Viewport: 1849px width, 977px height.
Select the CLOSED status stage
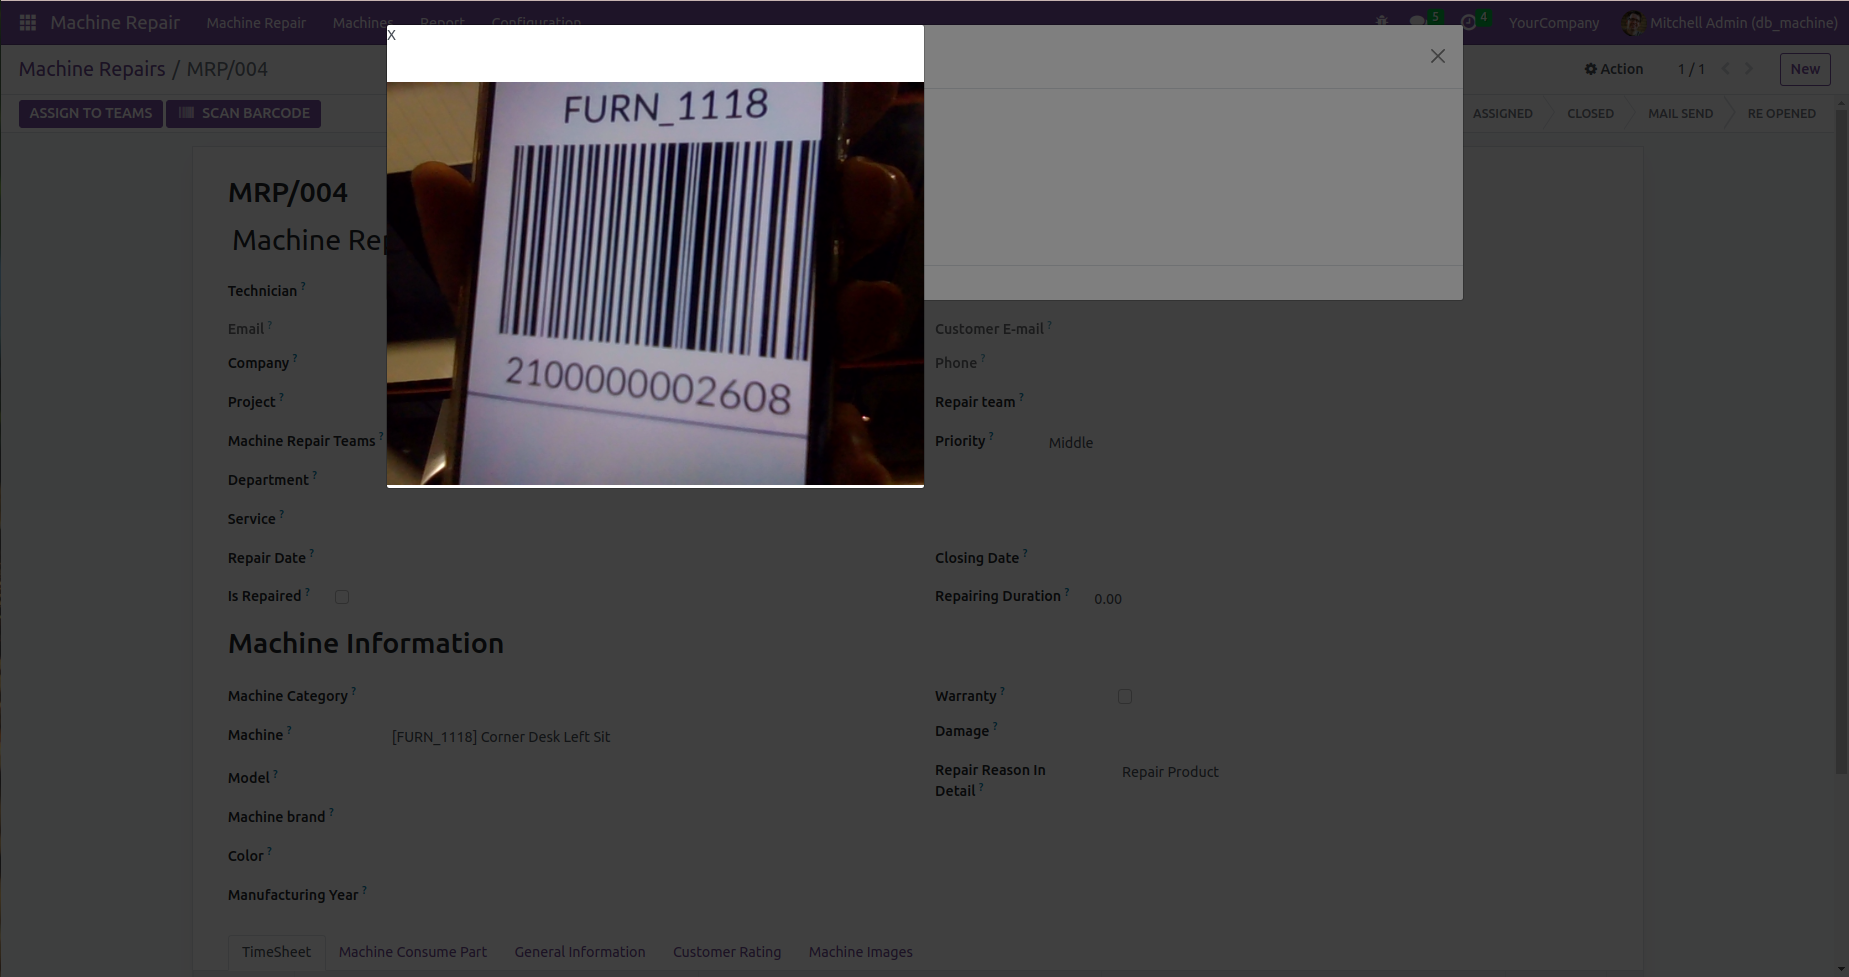[x=1590, y=114]
